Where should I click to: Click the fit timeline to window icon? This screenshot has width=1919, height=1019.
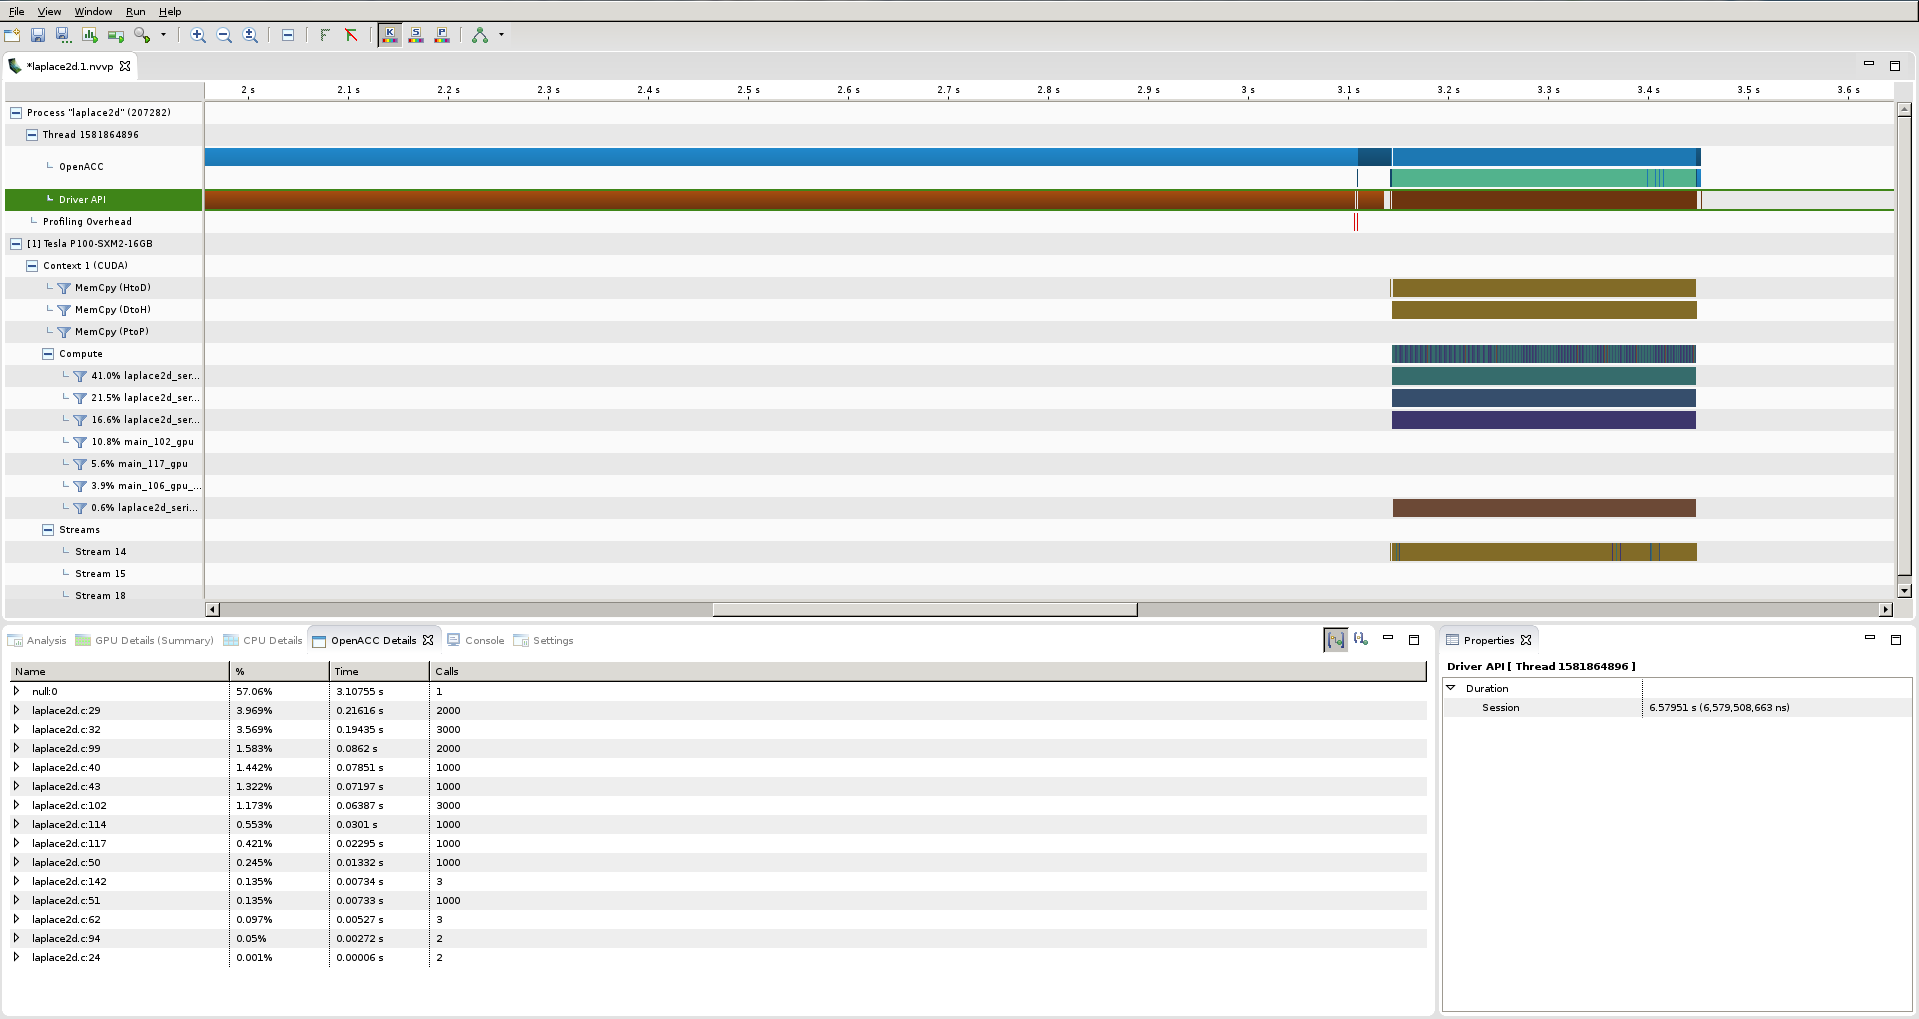[250, 35]
